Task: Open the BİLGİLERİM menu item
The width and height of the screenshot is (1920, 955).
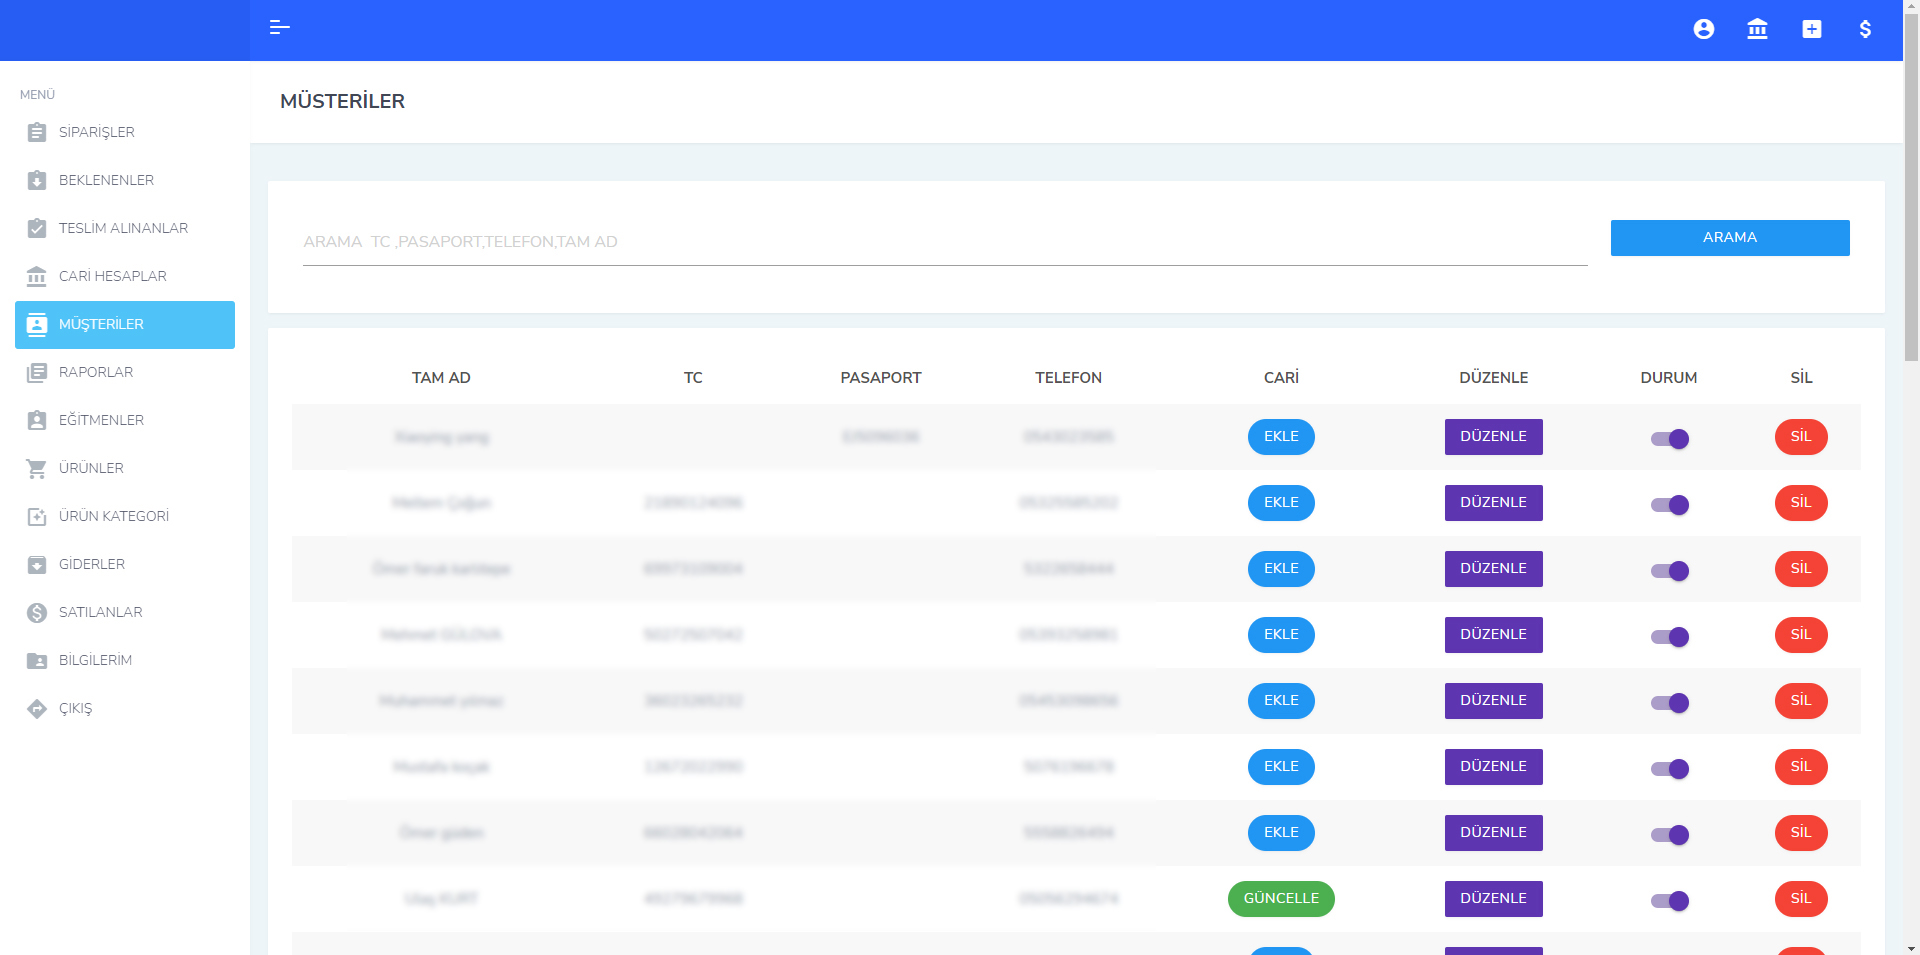Action: tap(125, 660)
